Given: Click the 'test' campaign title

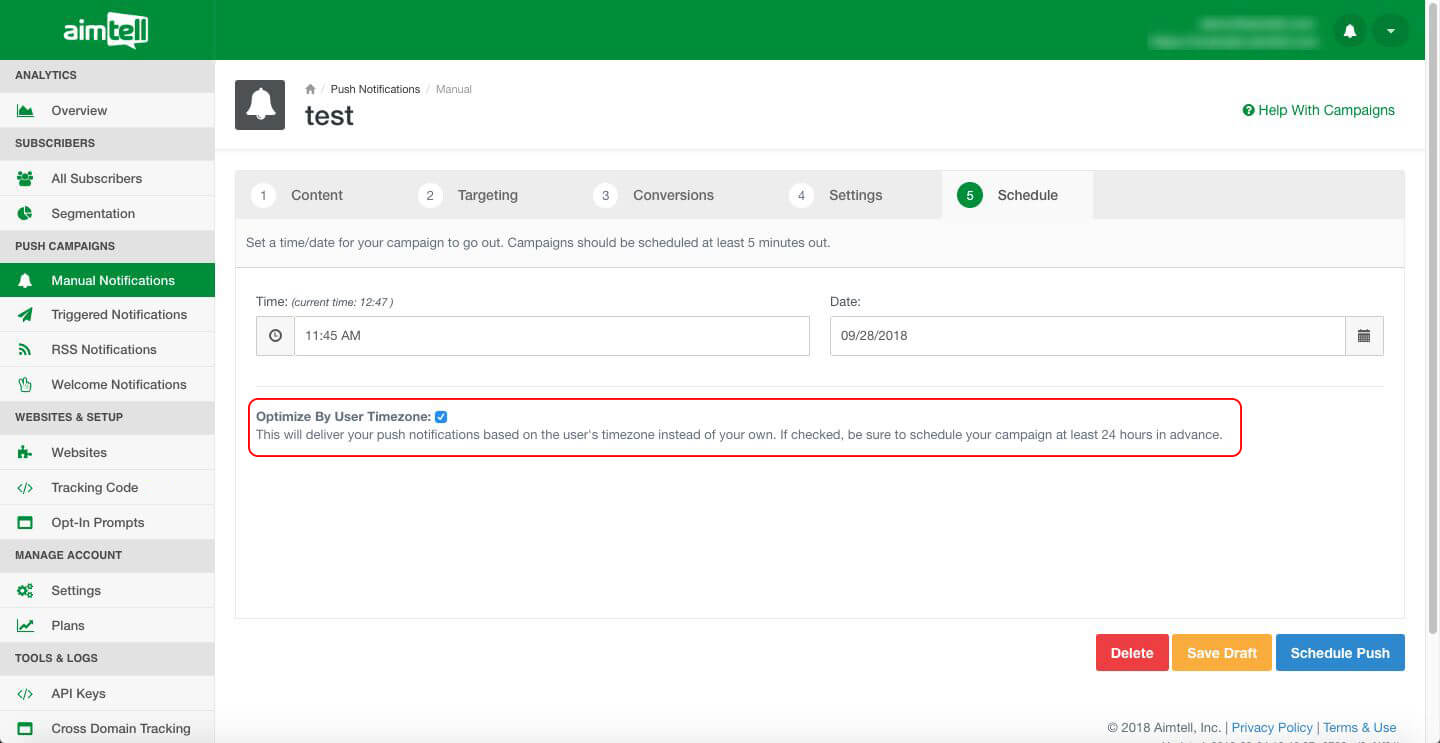Looking at the screenshot, I should [x=329, y=116].
